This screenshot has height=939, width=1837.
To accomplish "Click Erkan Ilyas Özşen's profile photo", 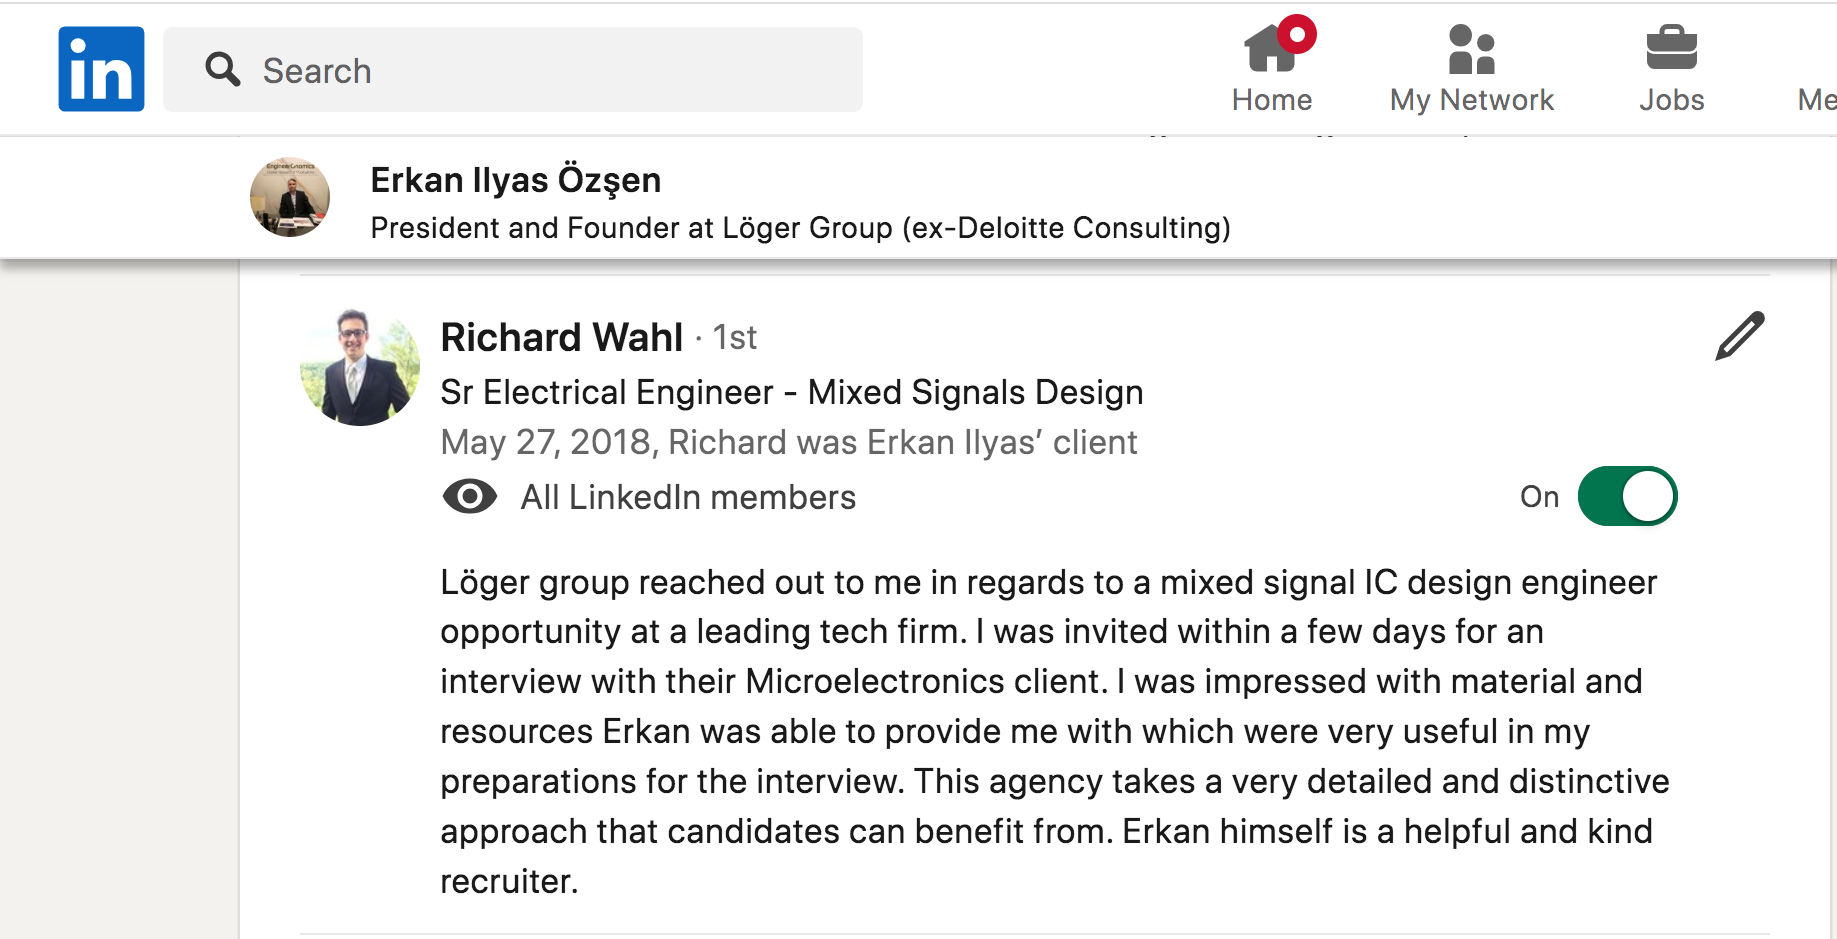I will pyautogui.click(x=290, y=197).
